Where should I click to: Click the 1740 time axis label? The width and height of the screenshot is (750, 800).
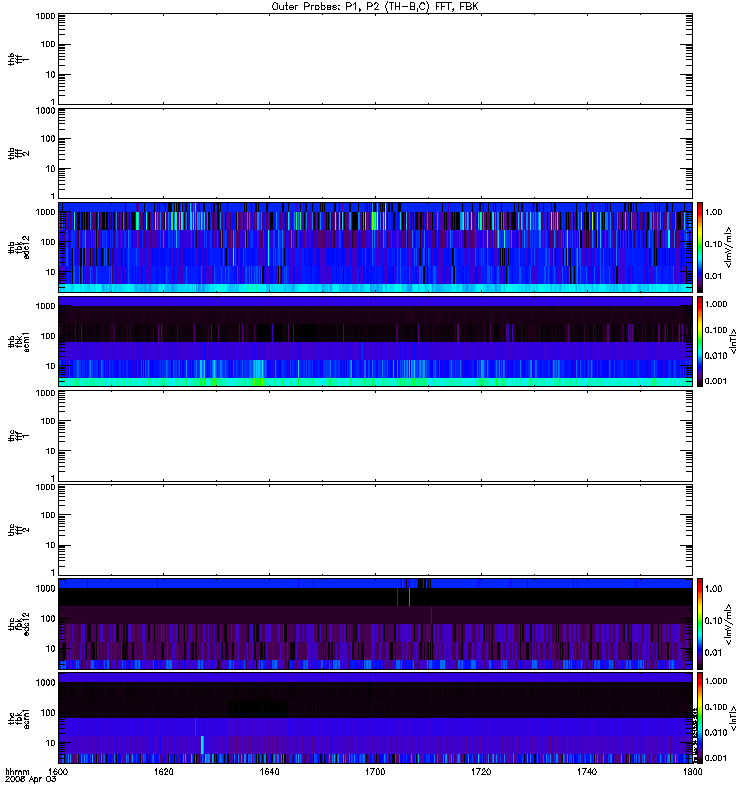[587, 771]
